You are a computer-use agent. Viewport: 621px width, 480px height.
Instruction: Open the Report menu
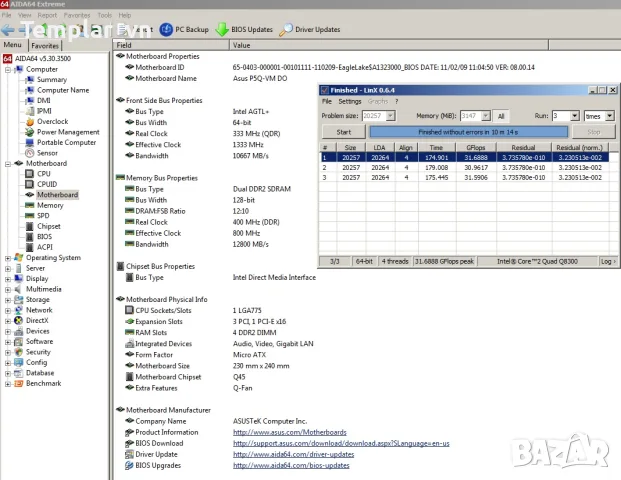pos(47,15)
